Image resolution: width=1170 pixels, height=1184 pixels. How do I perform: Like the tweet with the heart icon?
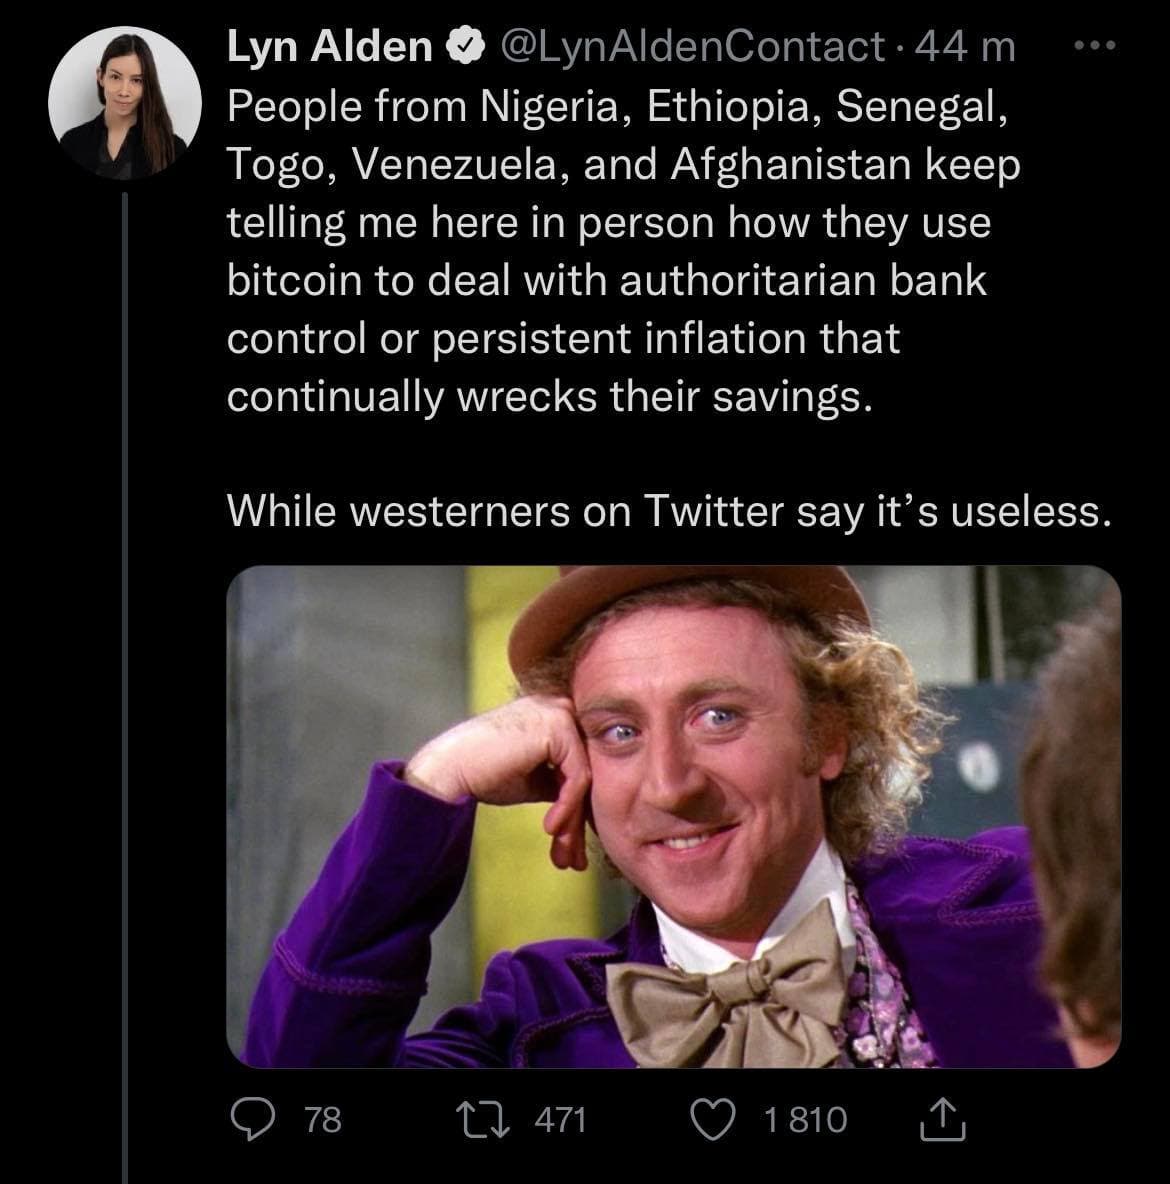(713, 1119)
